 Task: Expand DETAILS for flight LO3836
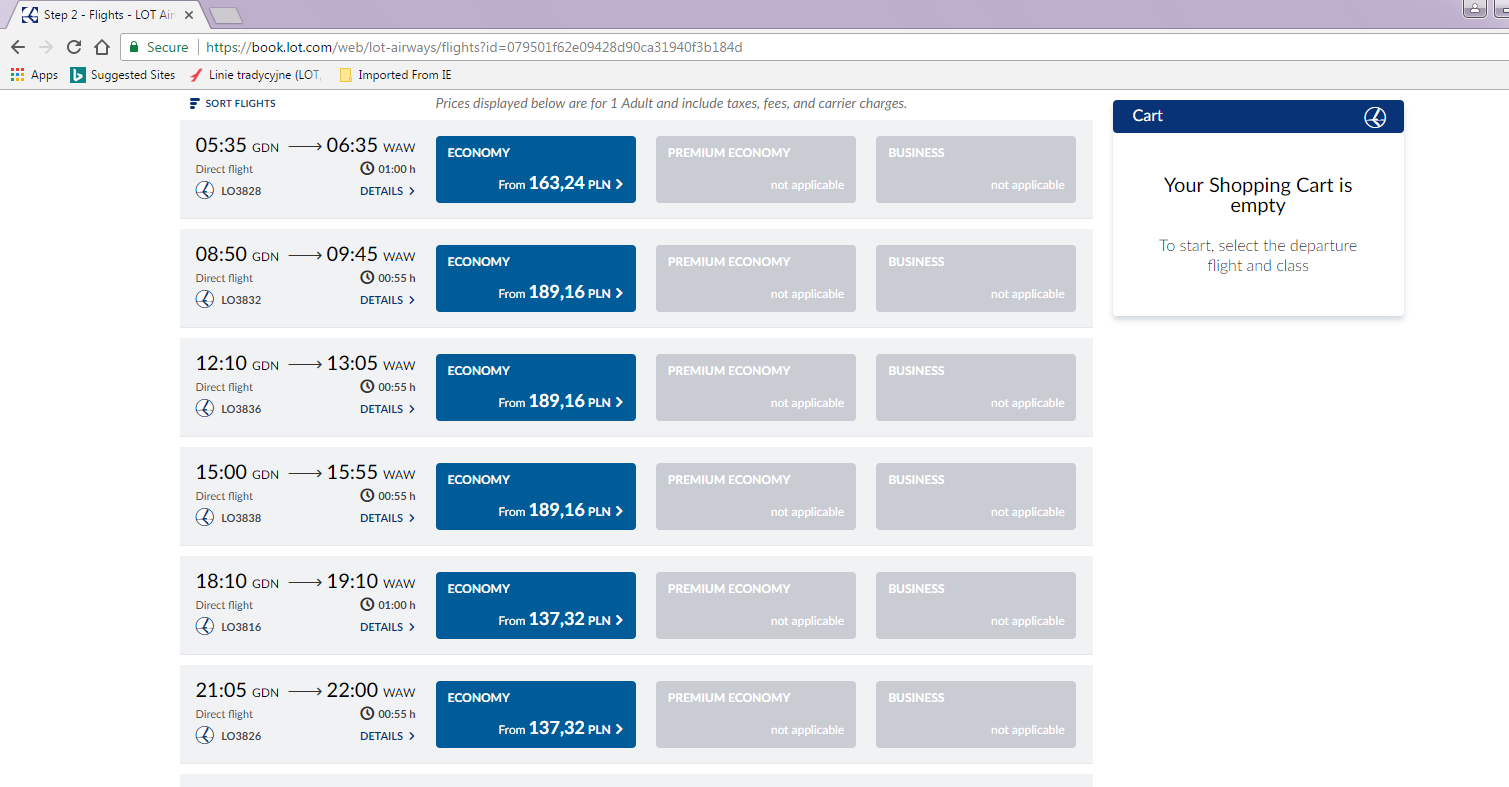388,409
